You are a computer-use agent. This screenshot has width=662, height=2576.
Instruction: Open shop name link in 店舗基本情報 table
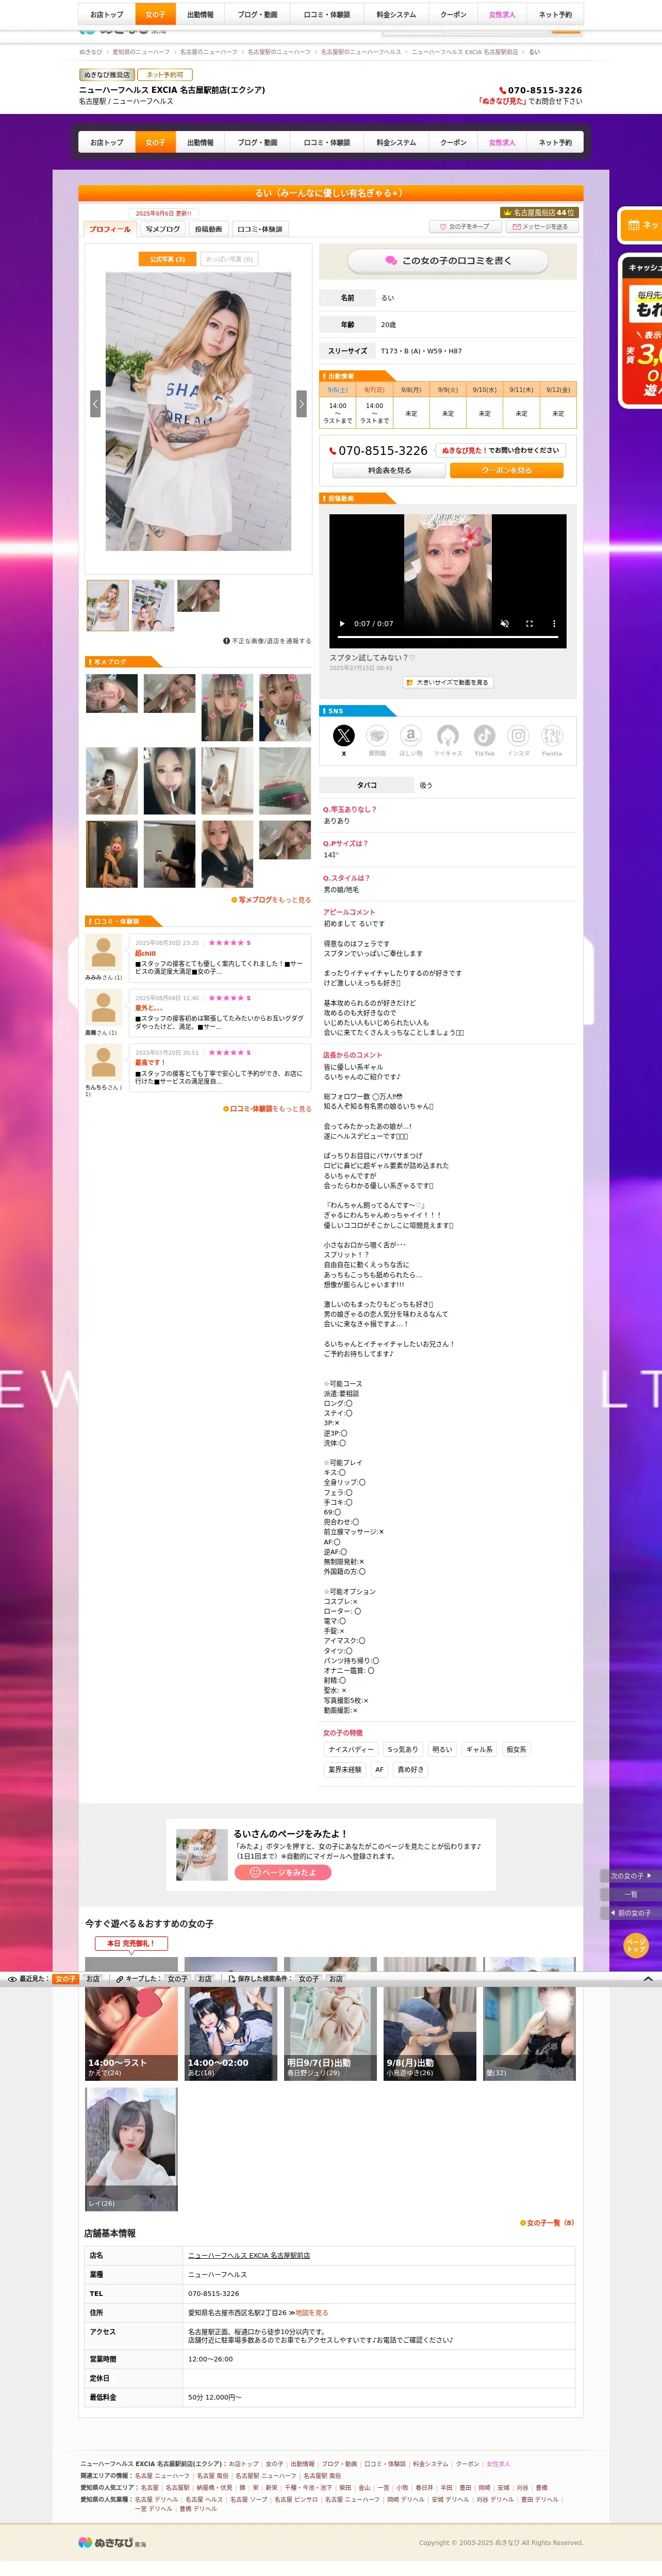pyautogui.click(x=249, y=2256)
